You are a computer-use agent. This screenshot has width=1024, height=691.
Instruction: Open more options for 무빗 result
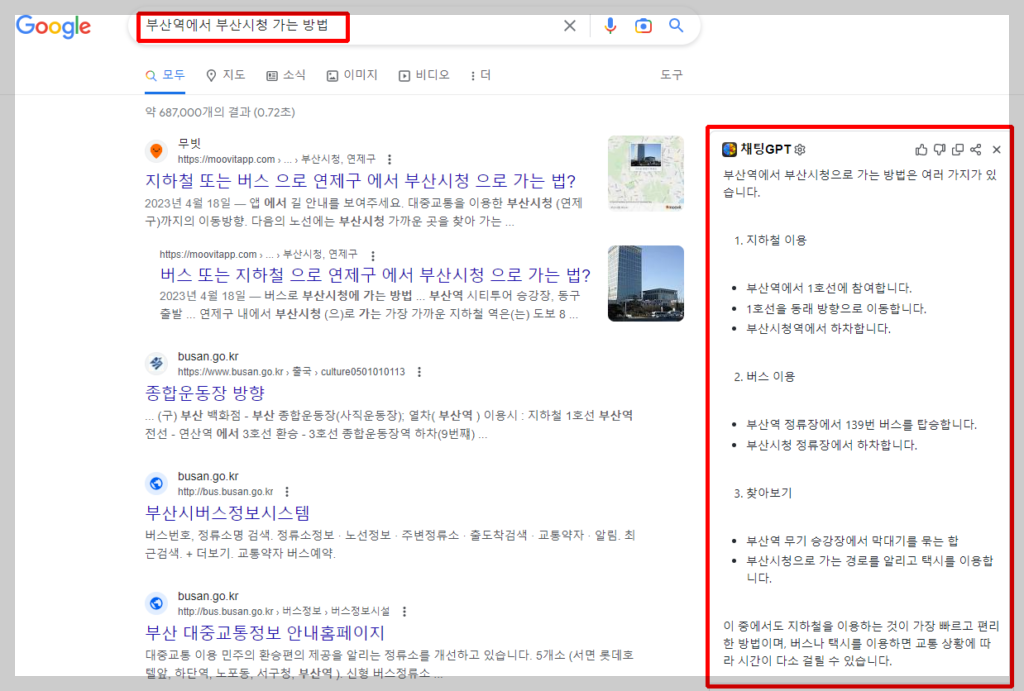[390, 159]
